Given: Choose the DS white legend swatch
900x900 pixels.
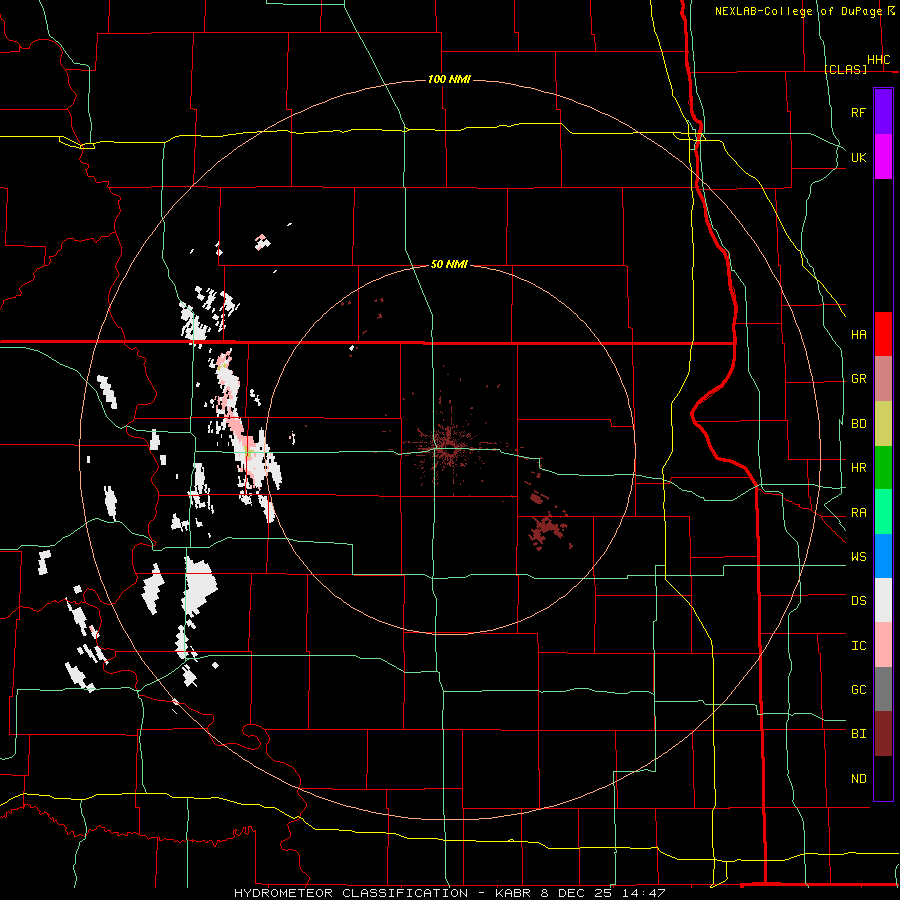Looking at the screenshot, I should [x=883, y=600].
